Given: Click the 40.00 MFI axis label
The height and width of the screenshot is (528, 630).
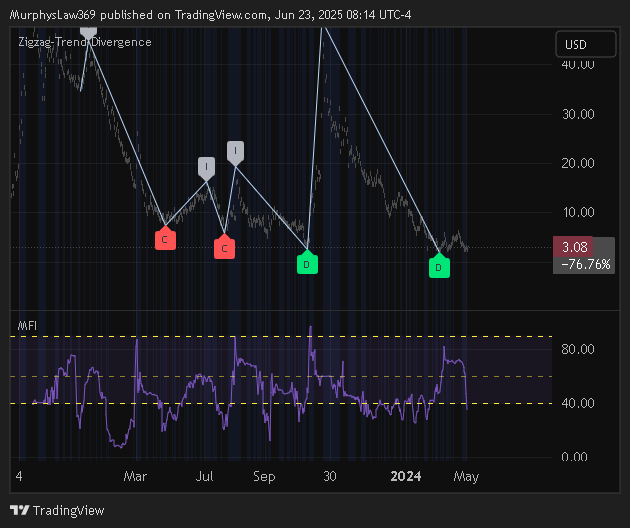Looking at the screenshot, I should (578, 403).
